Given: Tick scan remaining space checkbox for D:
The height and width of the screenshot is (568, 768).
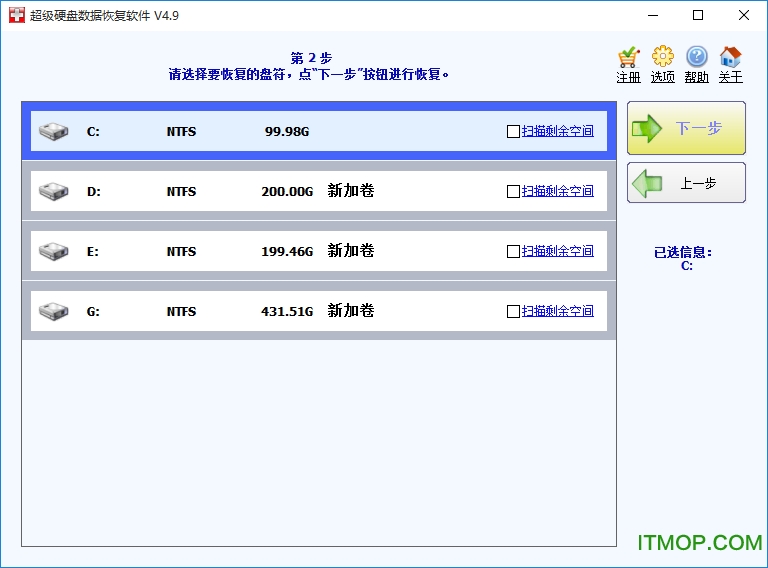Looking at the screenshot, I should coord(514,191).
